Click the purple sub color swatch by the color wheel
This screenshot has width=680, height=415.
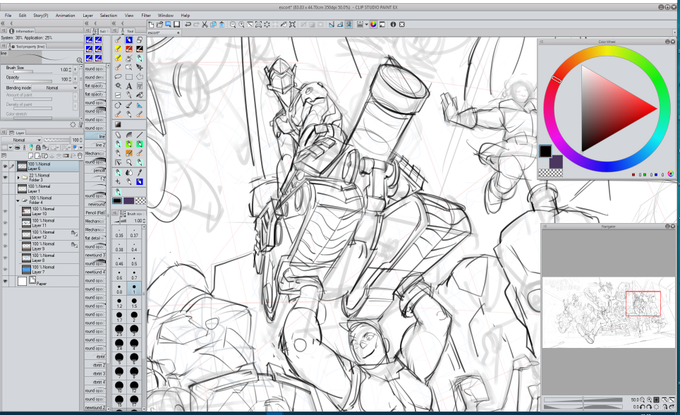click(556, 162)
